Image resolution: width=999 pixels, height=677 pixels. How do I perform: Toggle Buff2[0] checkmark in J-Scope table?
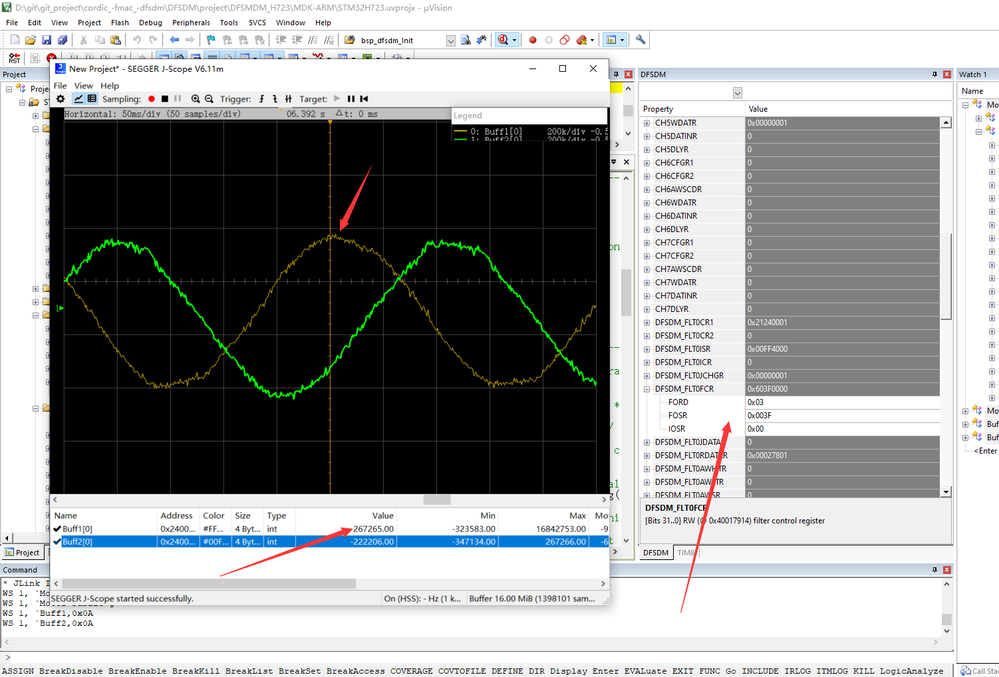(57, 542)
